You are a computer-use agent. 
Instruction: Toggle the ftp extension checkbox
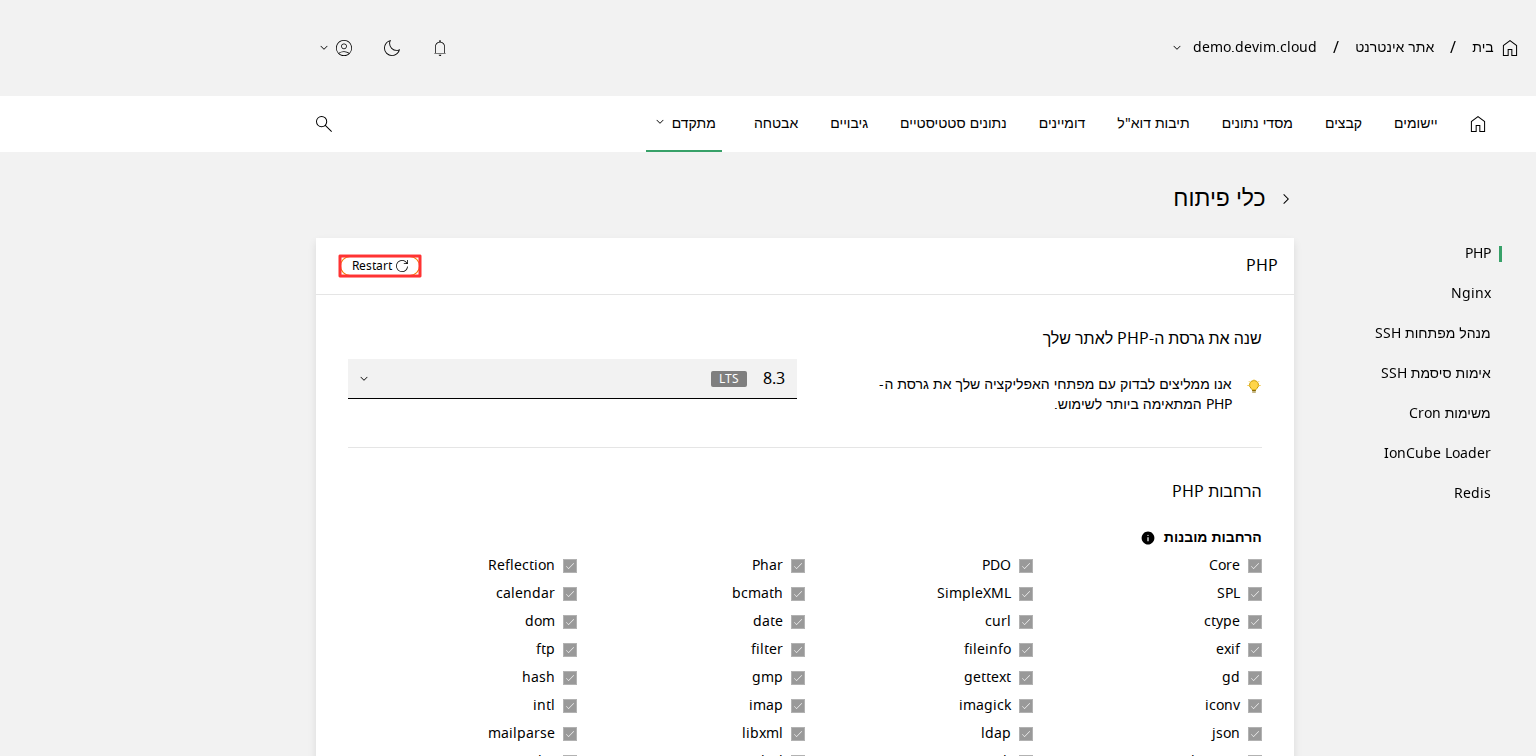[570, 650]
